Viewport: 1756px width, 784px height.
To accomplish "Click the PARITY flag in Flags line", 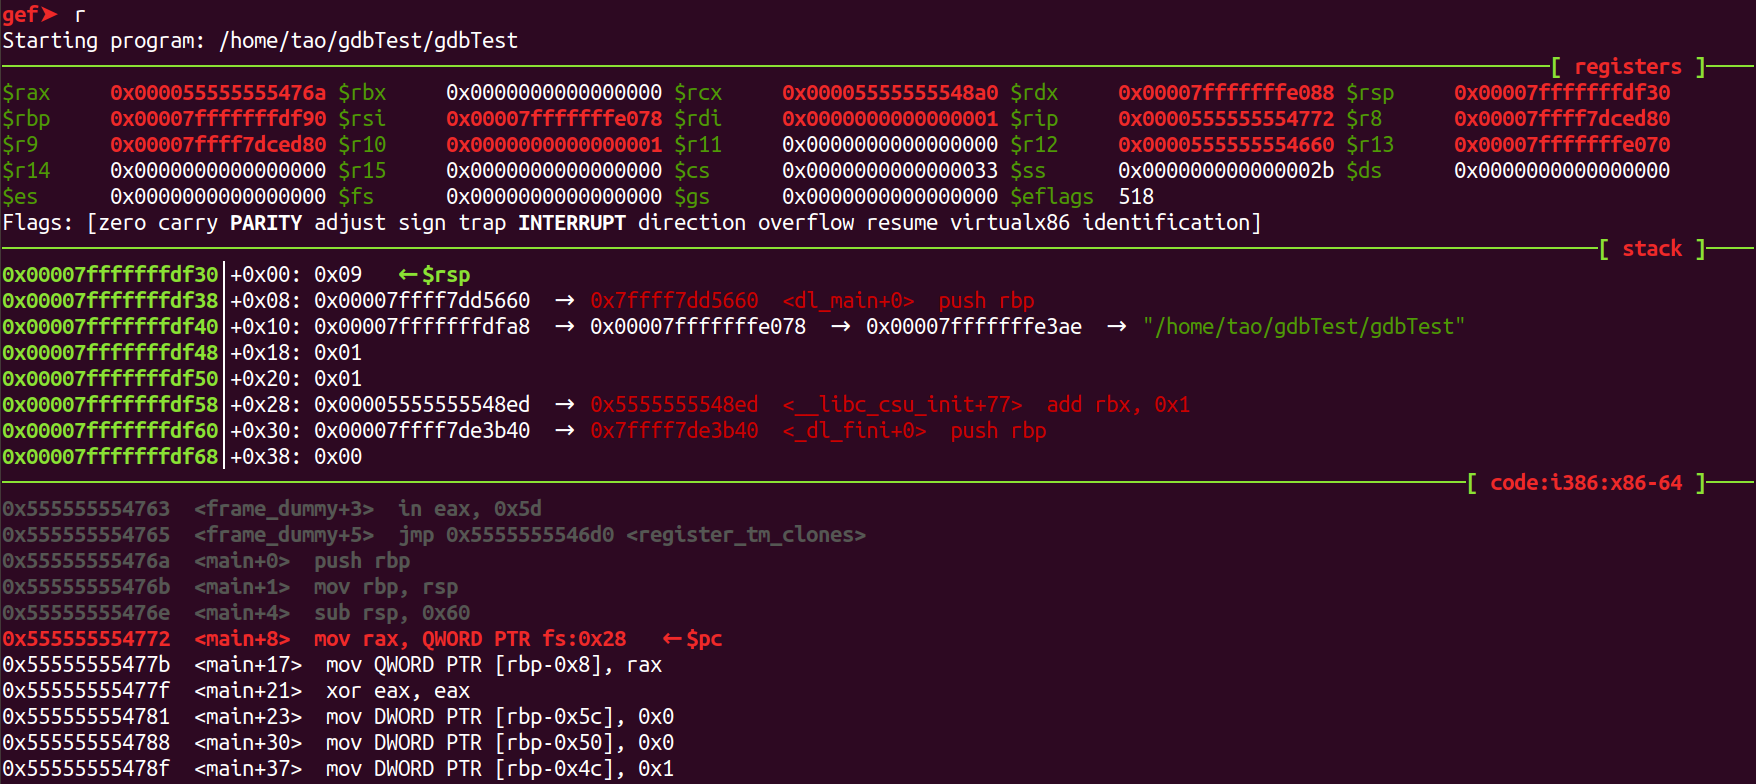I will (266, 222).
